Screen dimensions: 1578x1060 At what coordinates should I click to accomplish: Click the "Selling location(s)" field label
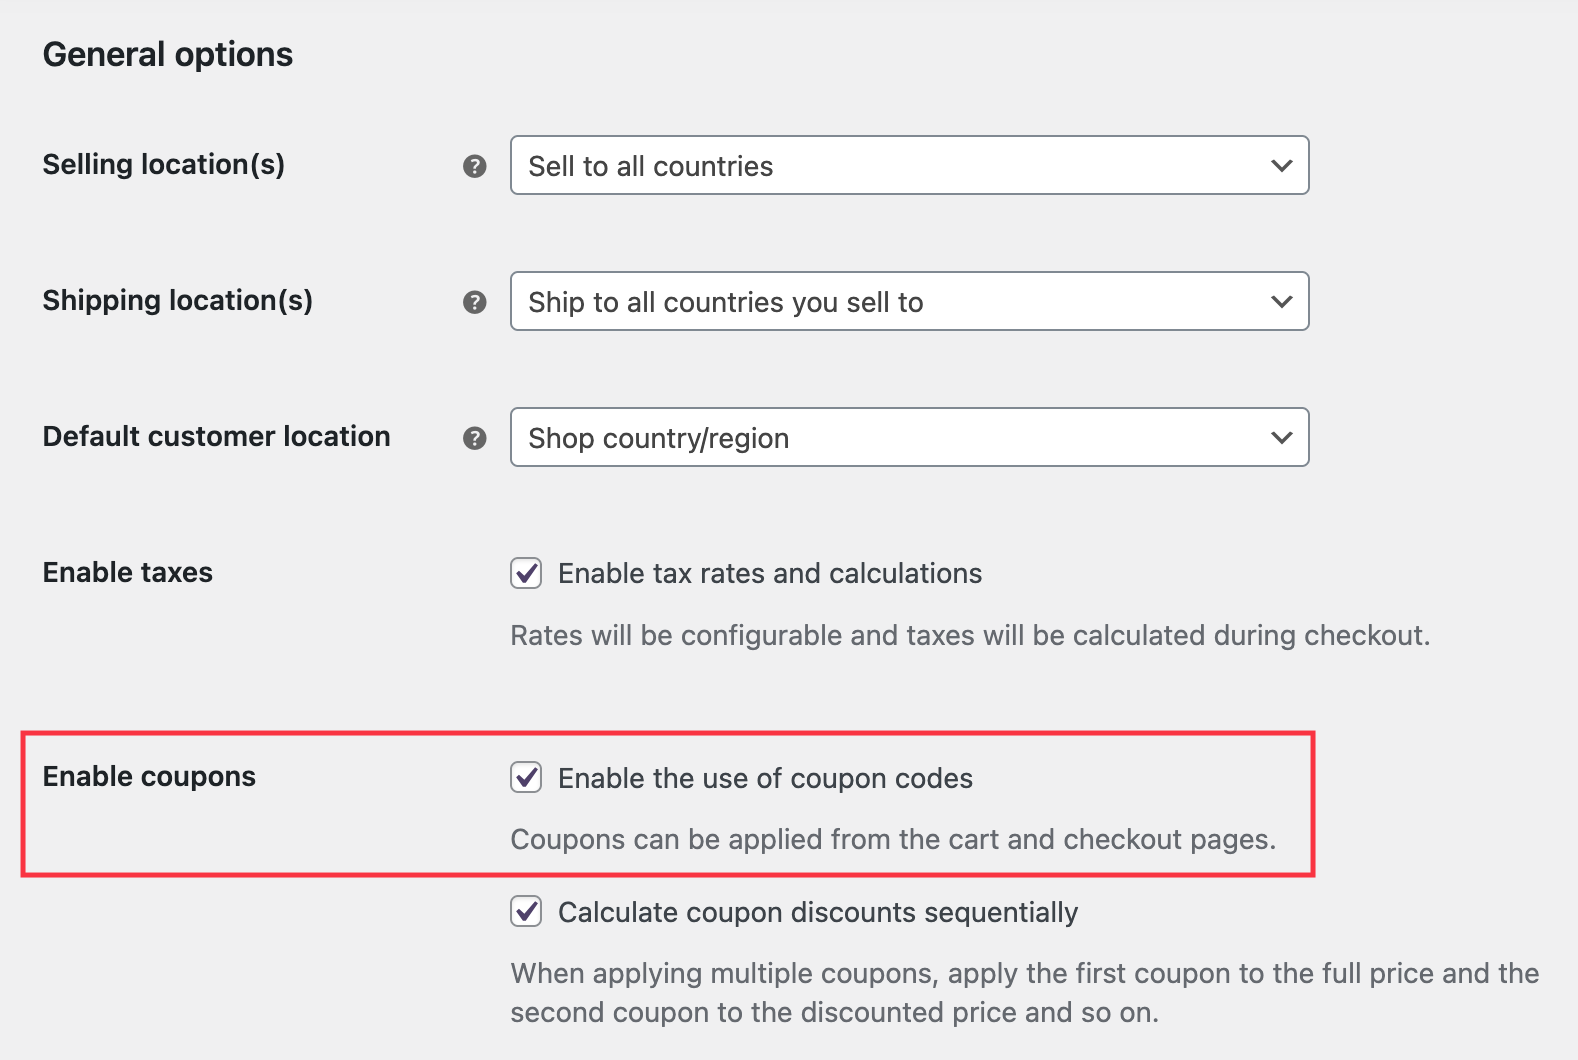pos(164,164)
